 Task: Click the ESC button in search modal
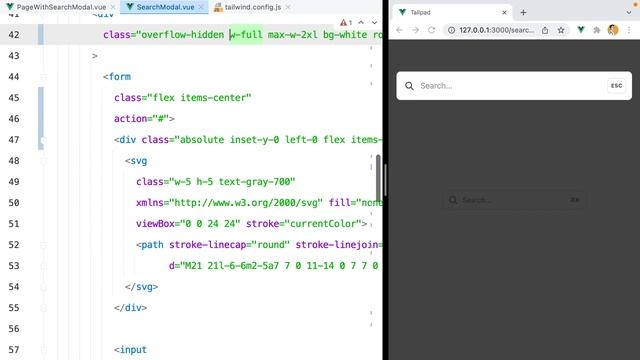[x=616, y=86]
